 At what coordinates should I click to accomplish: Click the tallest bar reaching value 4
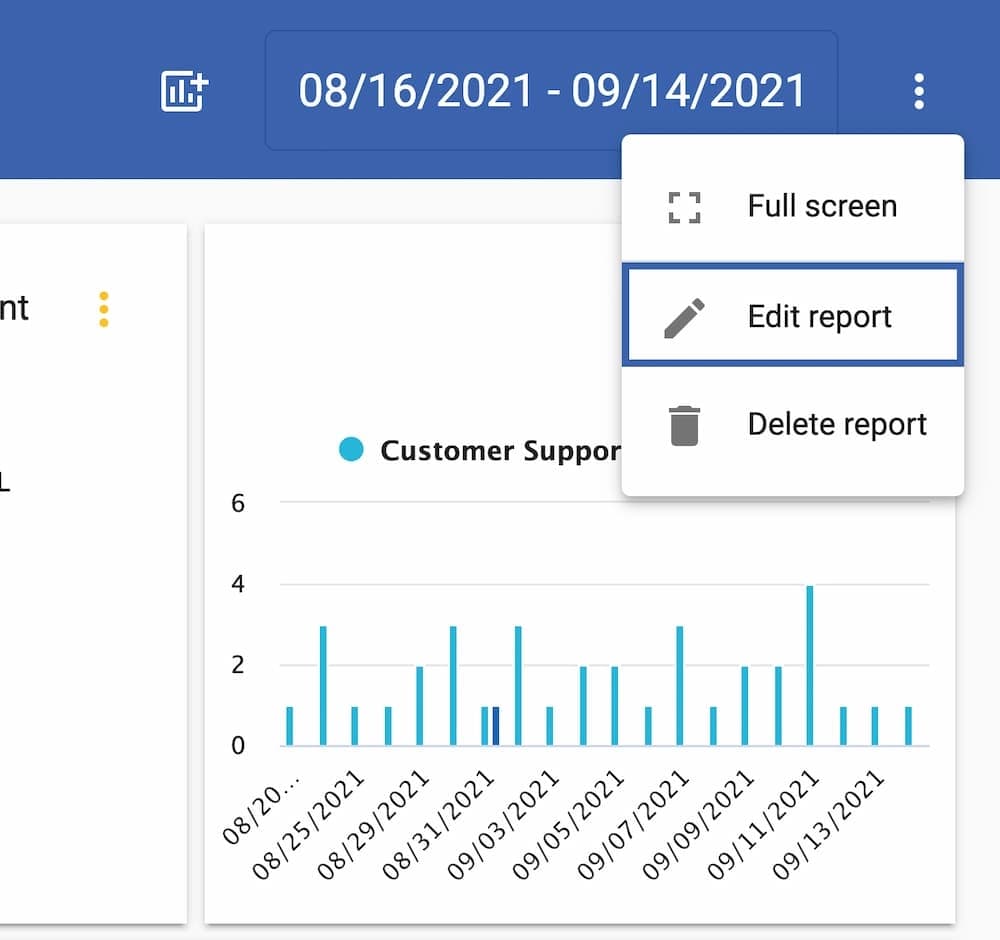click(809, 665)
